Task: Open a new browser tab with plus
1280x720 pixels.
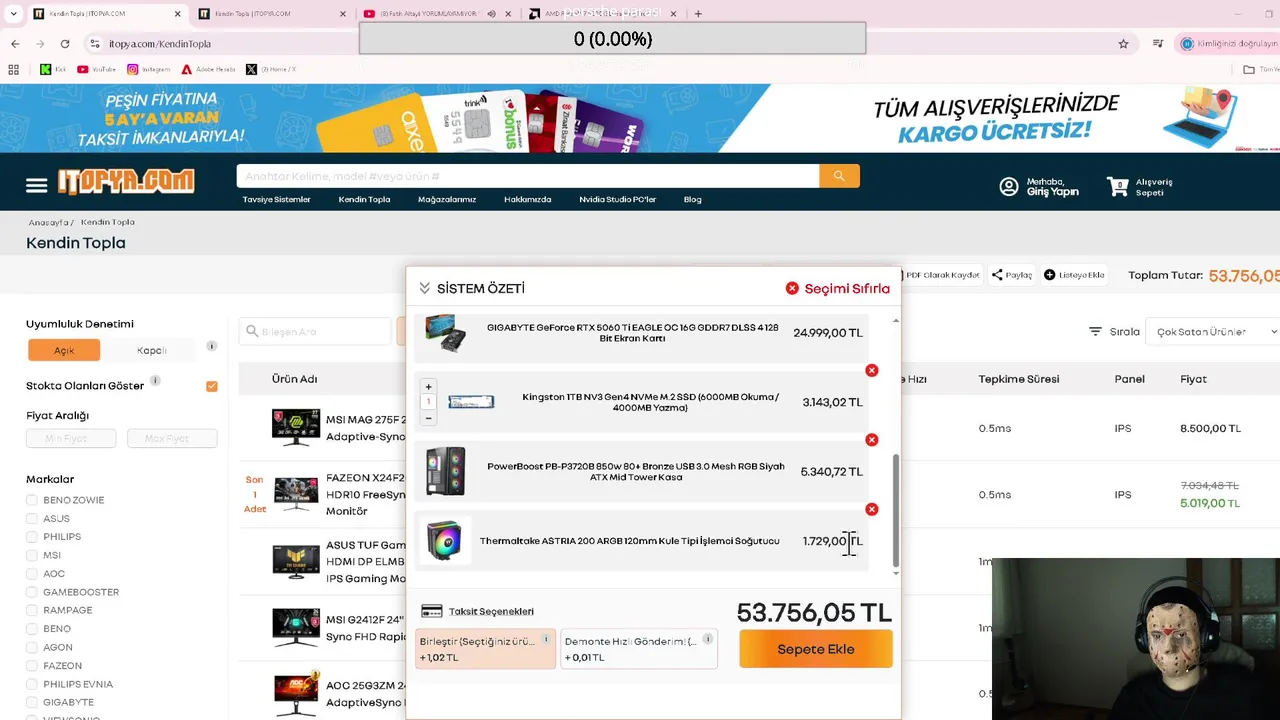Action: coord(698,14)
